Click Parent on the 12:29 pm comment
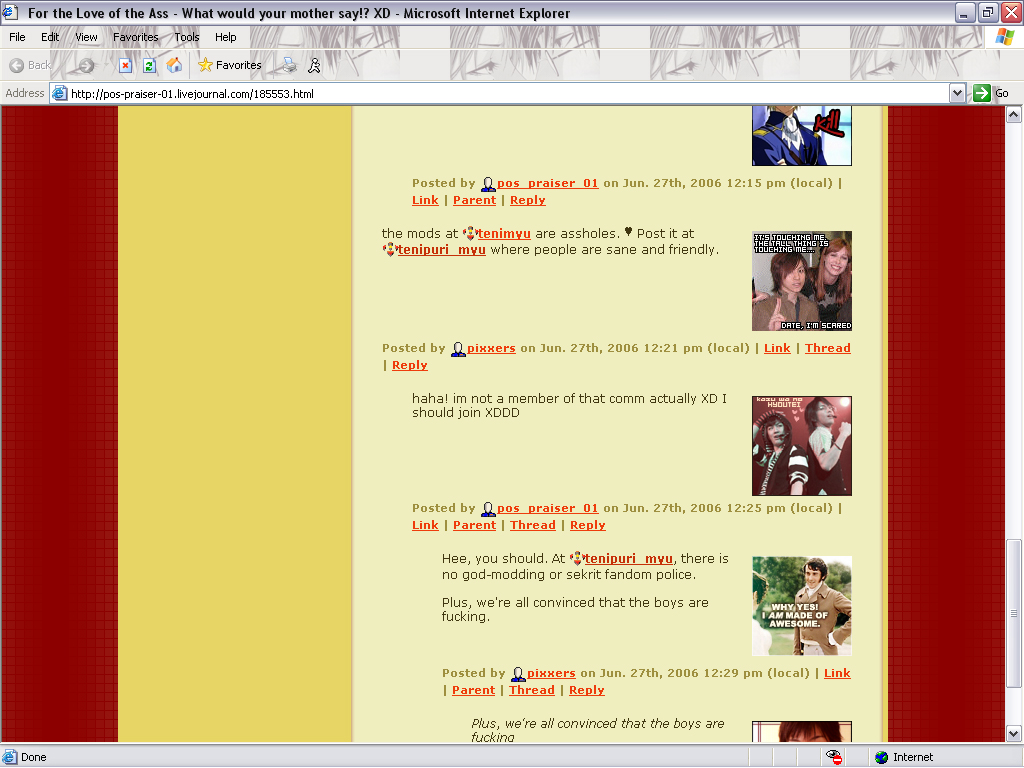This screenshot has height=768, width=1024. coord(473,690)
